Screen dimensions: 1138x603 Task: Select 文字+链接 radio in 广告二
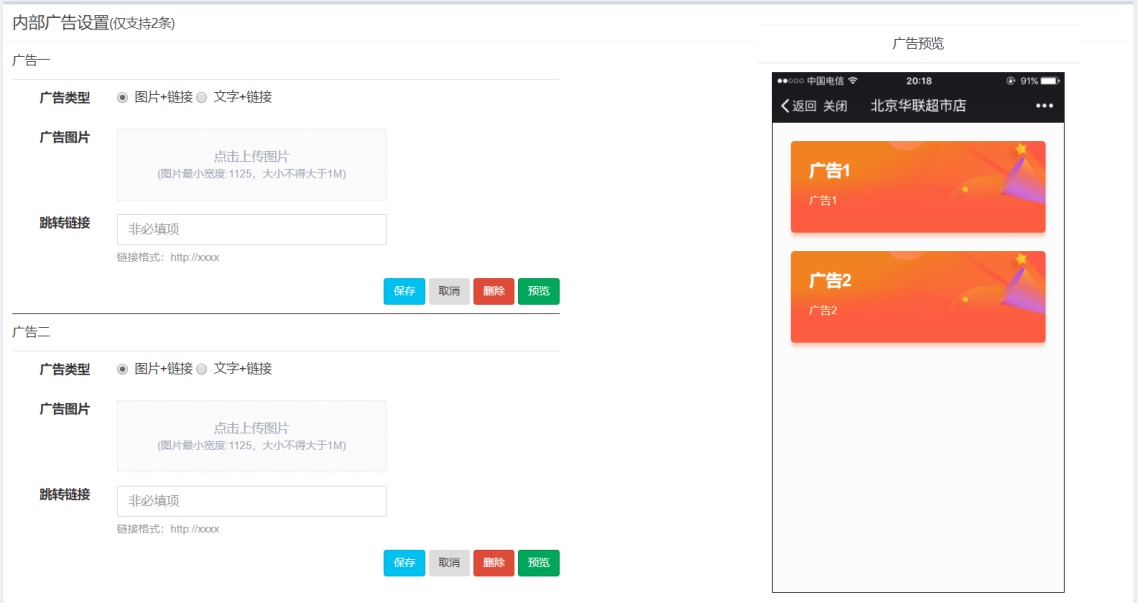pyautogui.click(x=202, y=369)
